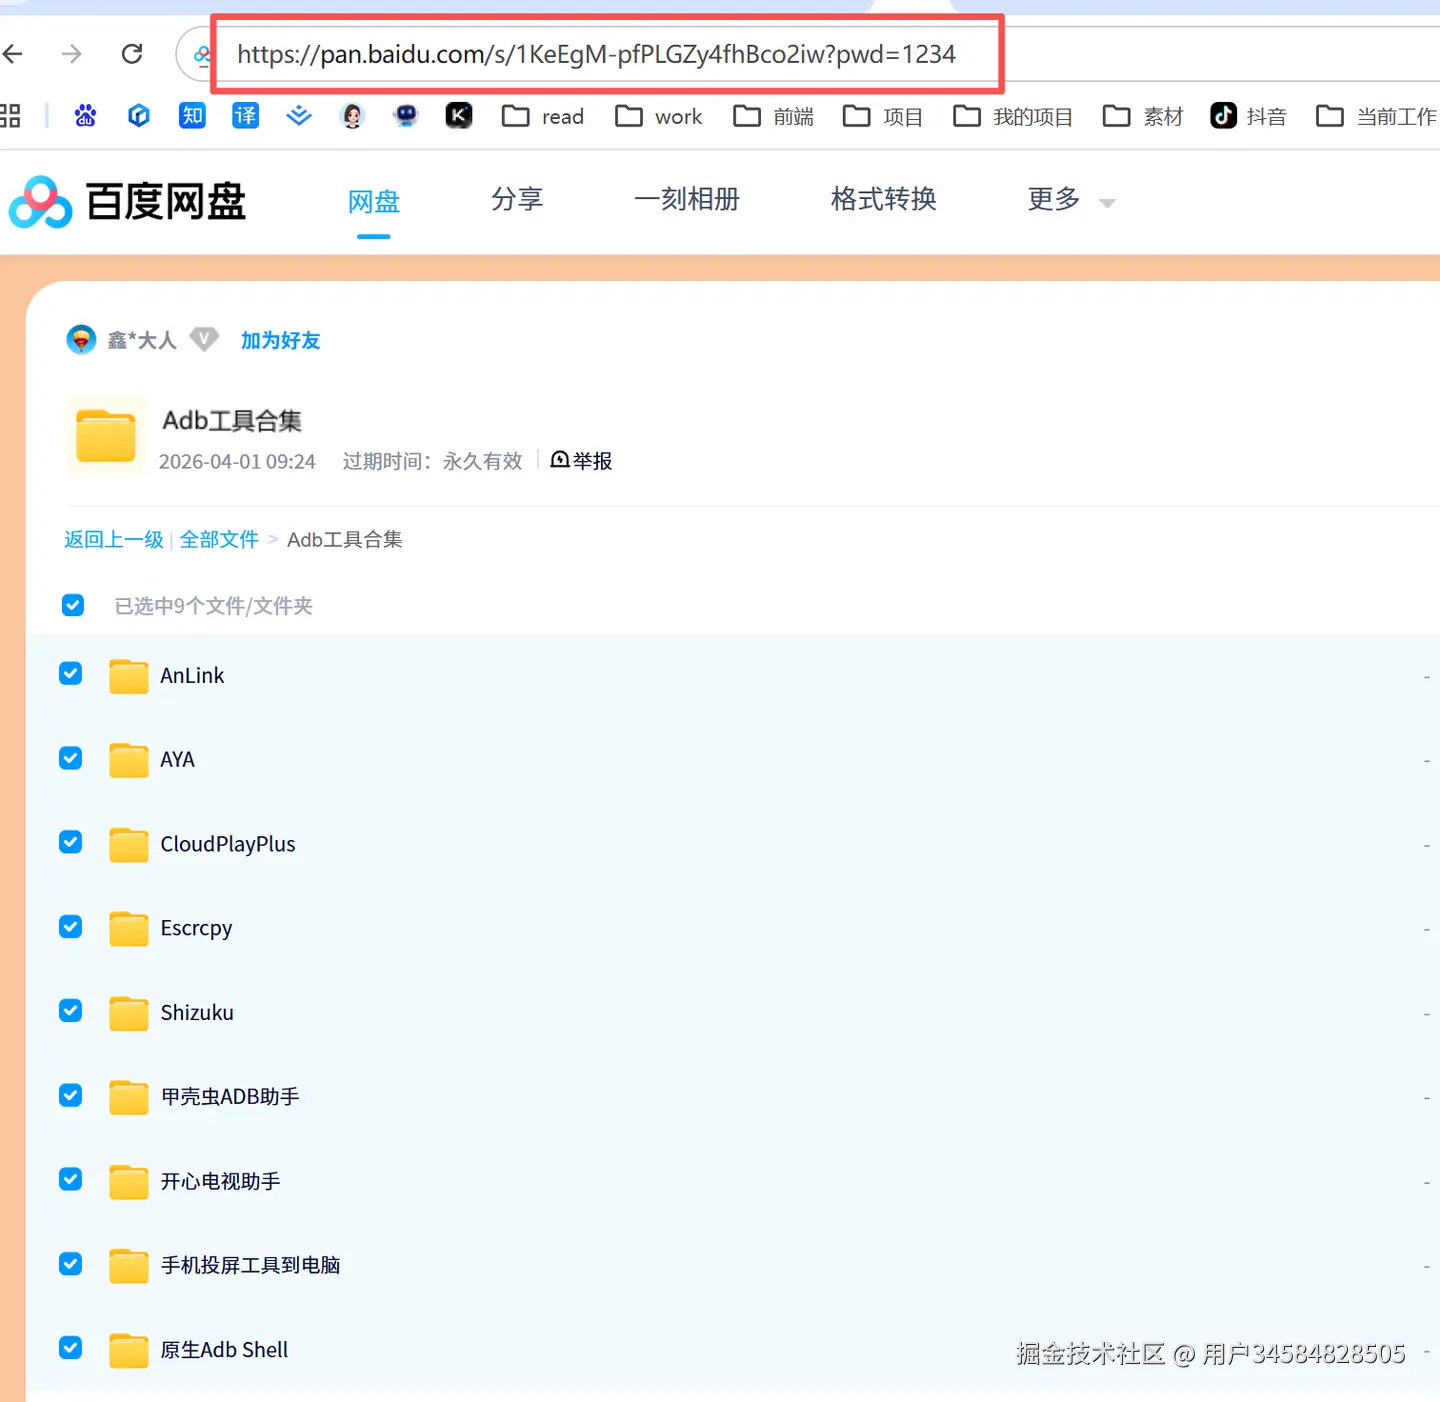
Task: Open the Shizuku folder
Action: coord(197,1013)
